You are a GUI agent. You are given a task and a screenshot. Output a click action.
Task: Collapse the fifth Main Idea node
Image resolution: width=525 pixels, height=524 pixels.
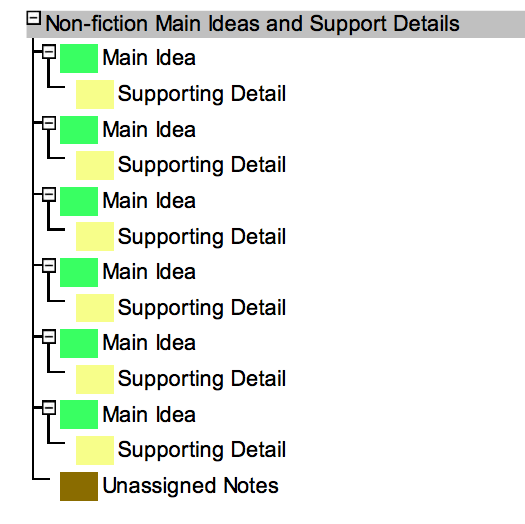tap(49, 336)
